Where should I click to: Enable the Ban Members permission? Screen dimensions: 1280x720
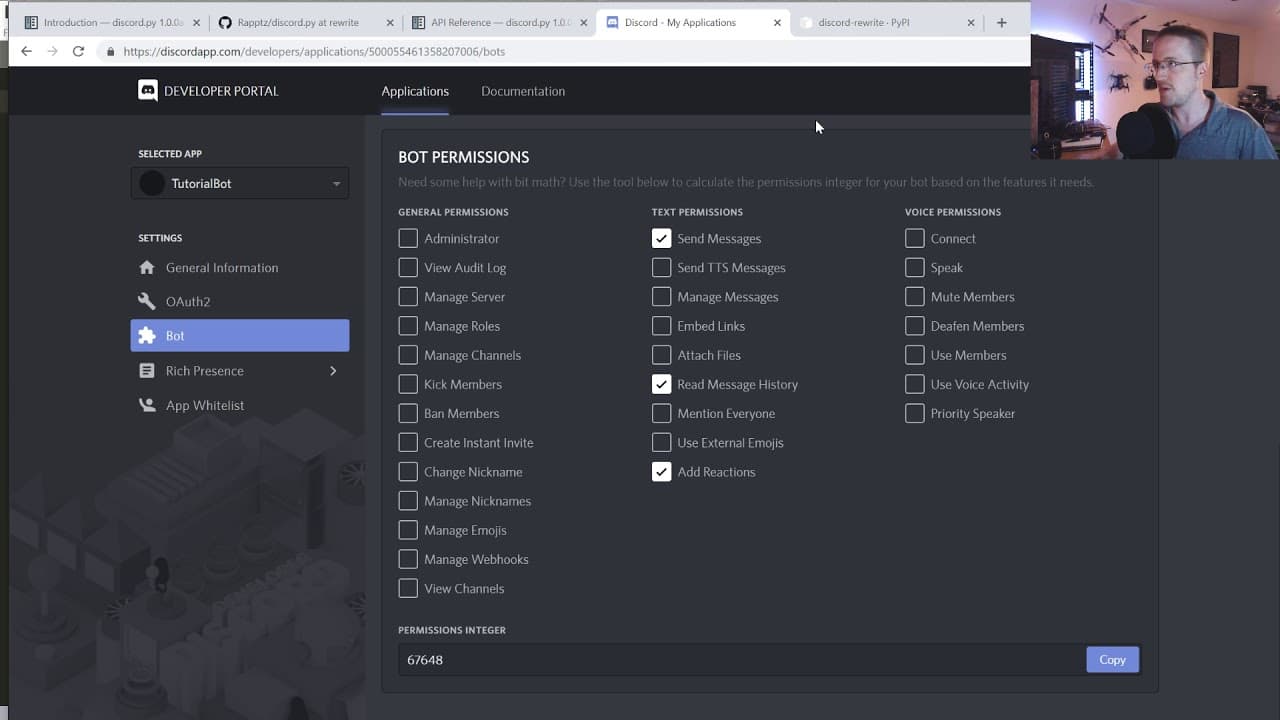[408, 413]
